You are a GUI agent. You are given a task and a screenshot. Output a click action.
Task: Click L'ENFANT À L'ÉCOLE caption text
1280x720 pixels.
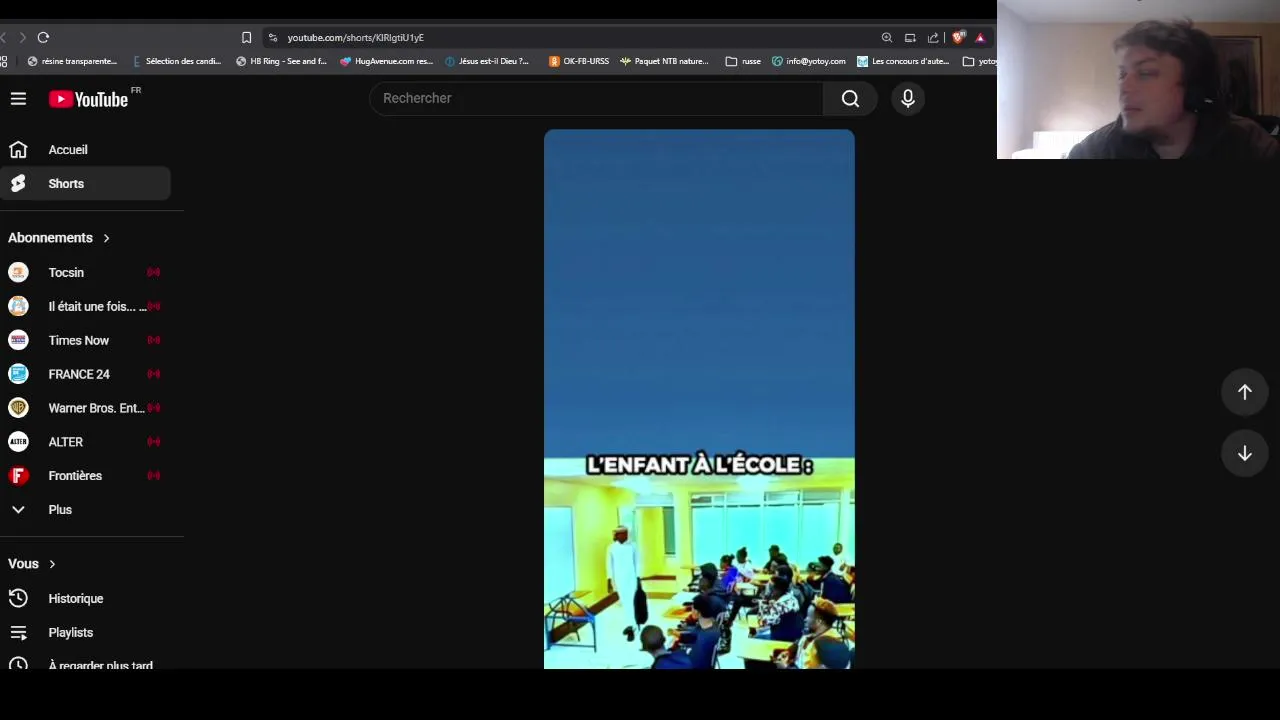[x=699, y=465]
